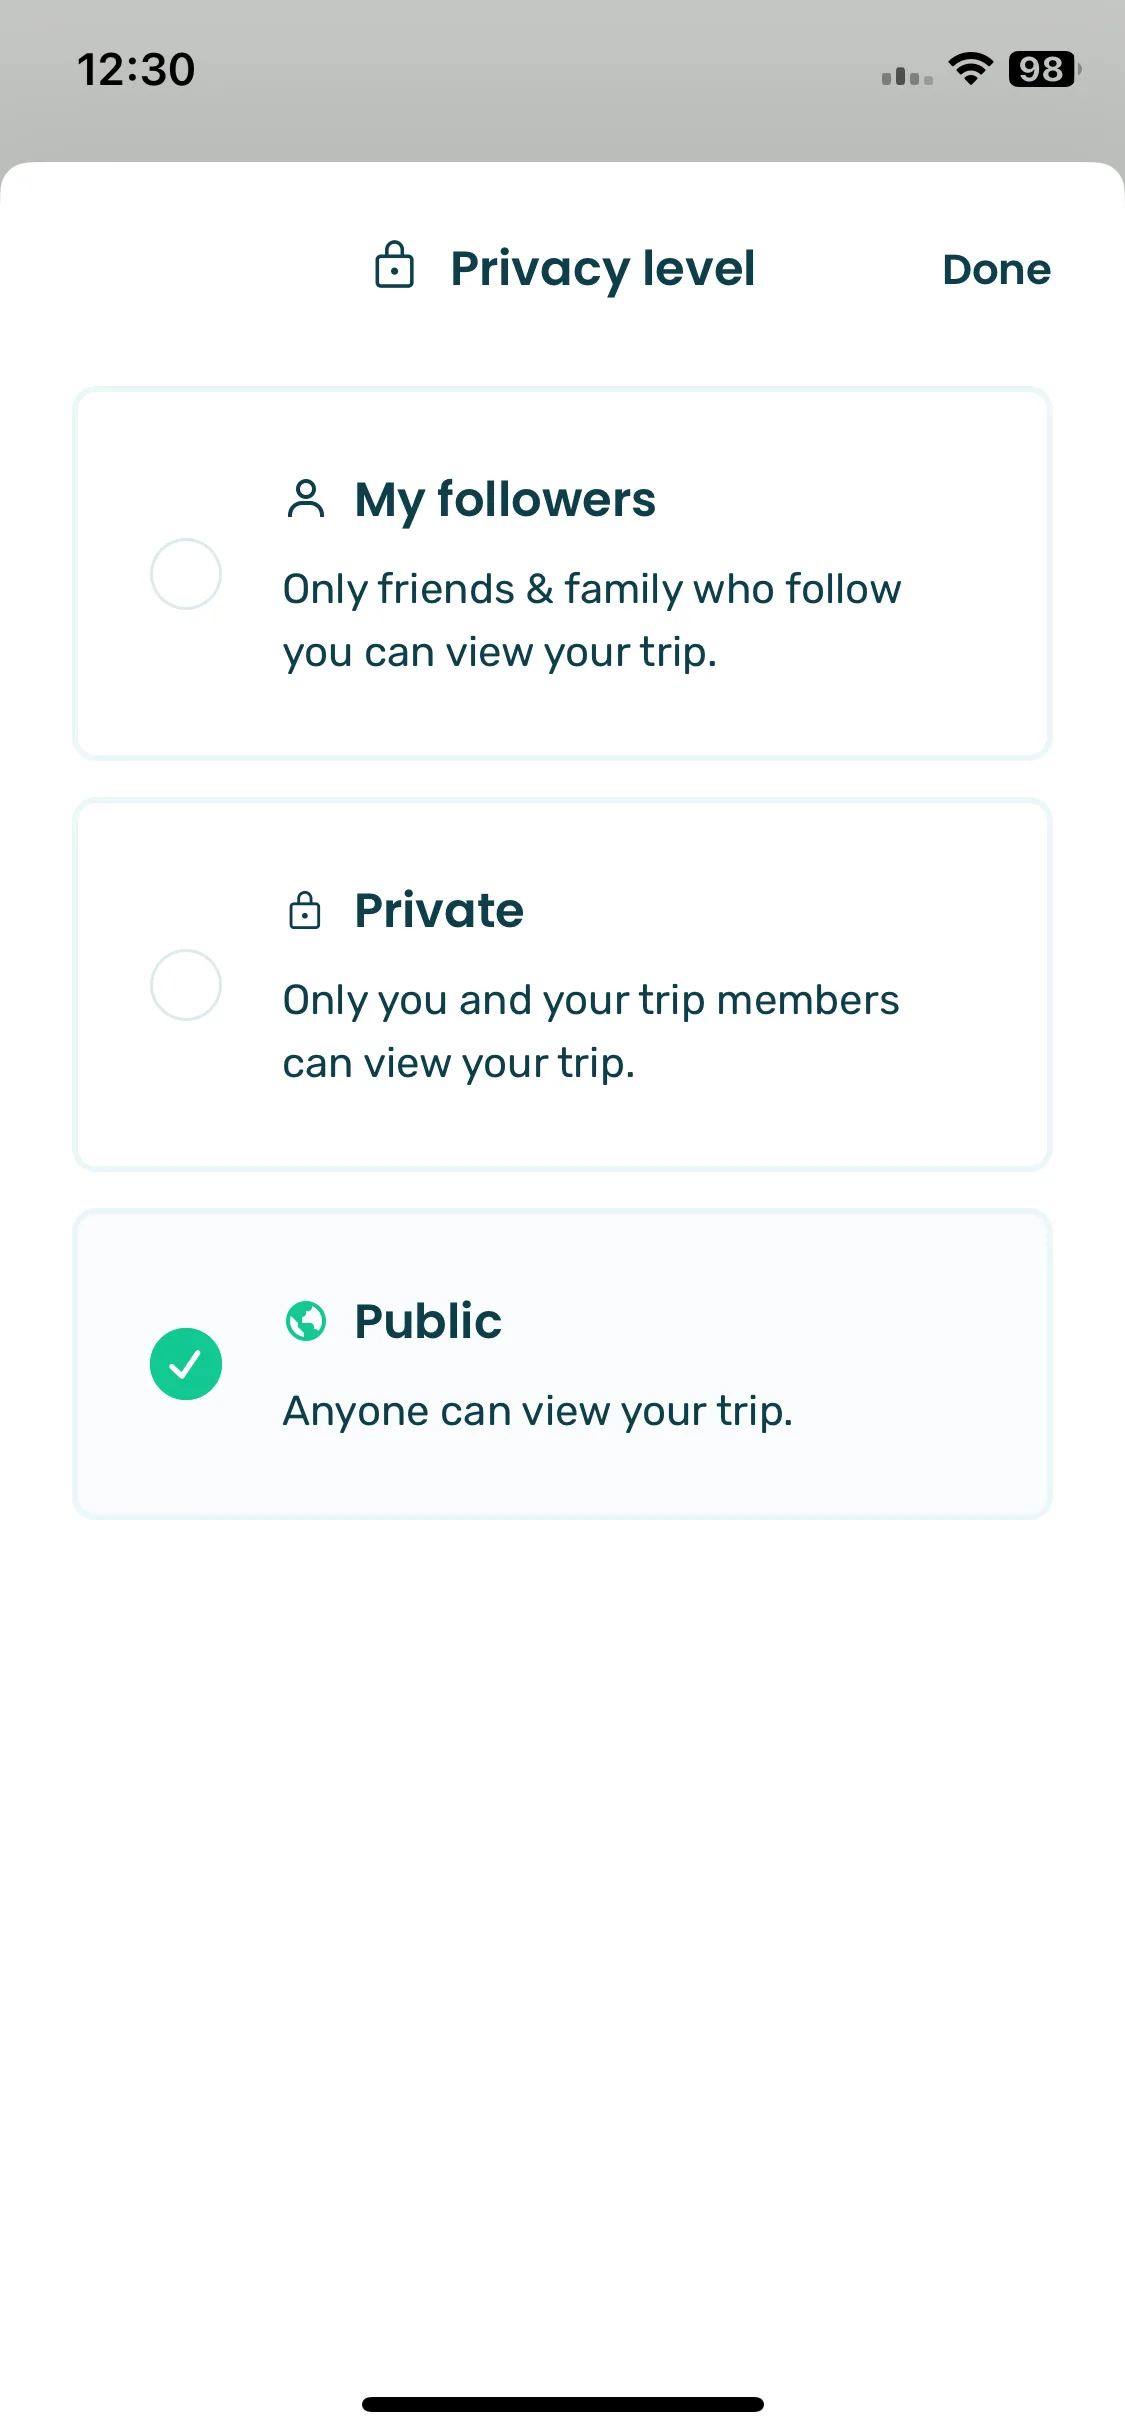This screenshot has height=2436, width=1125.
Task: Select the Private radio button
Action: pyautogui.click(x=186, y=985)
